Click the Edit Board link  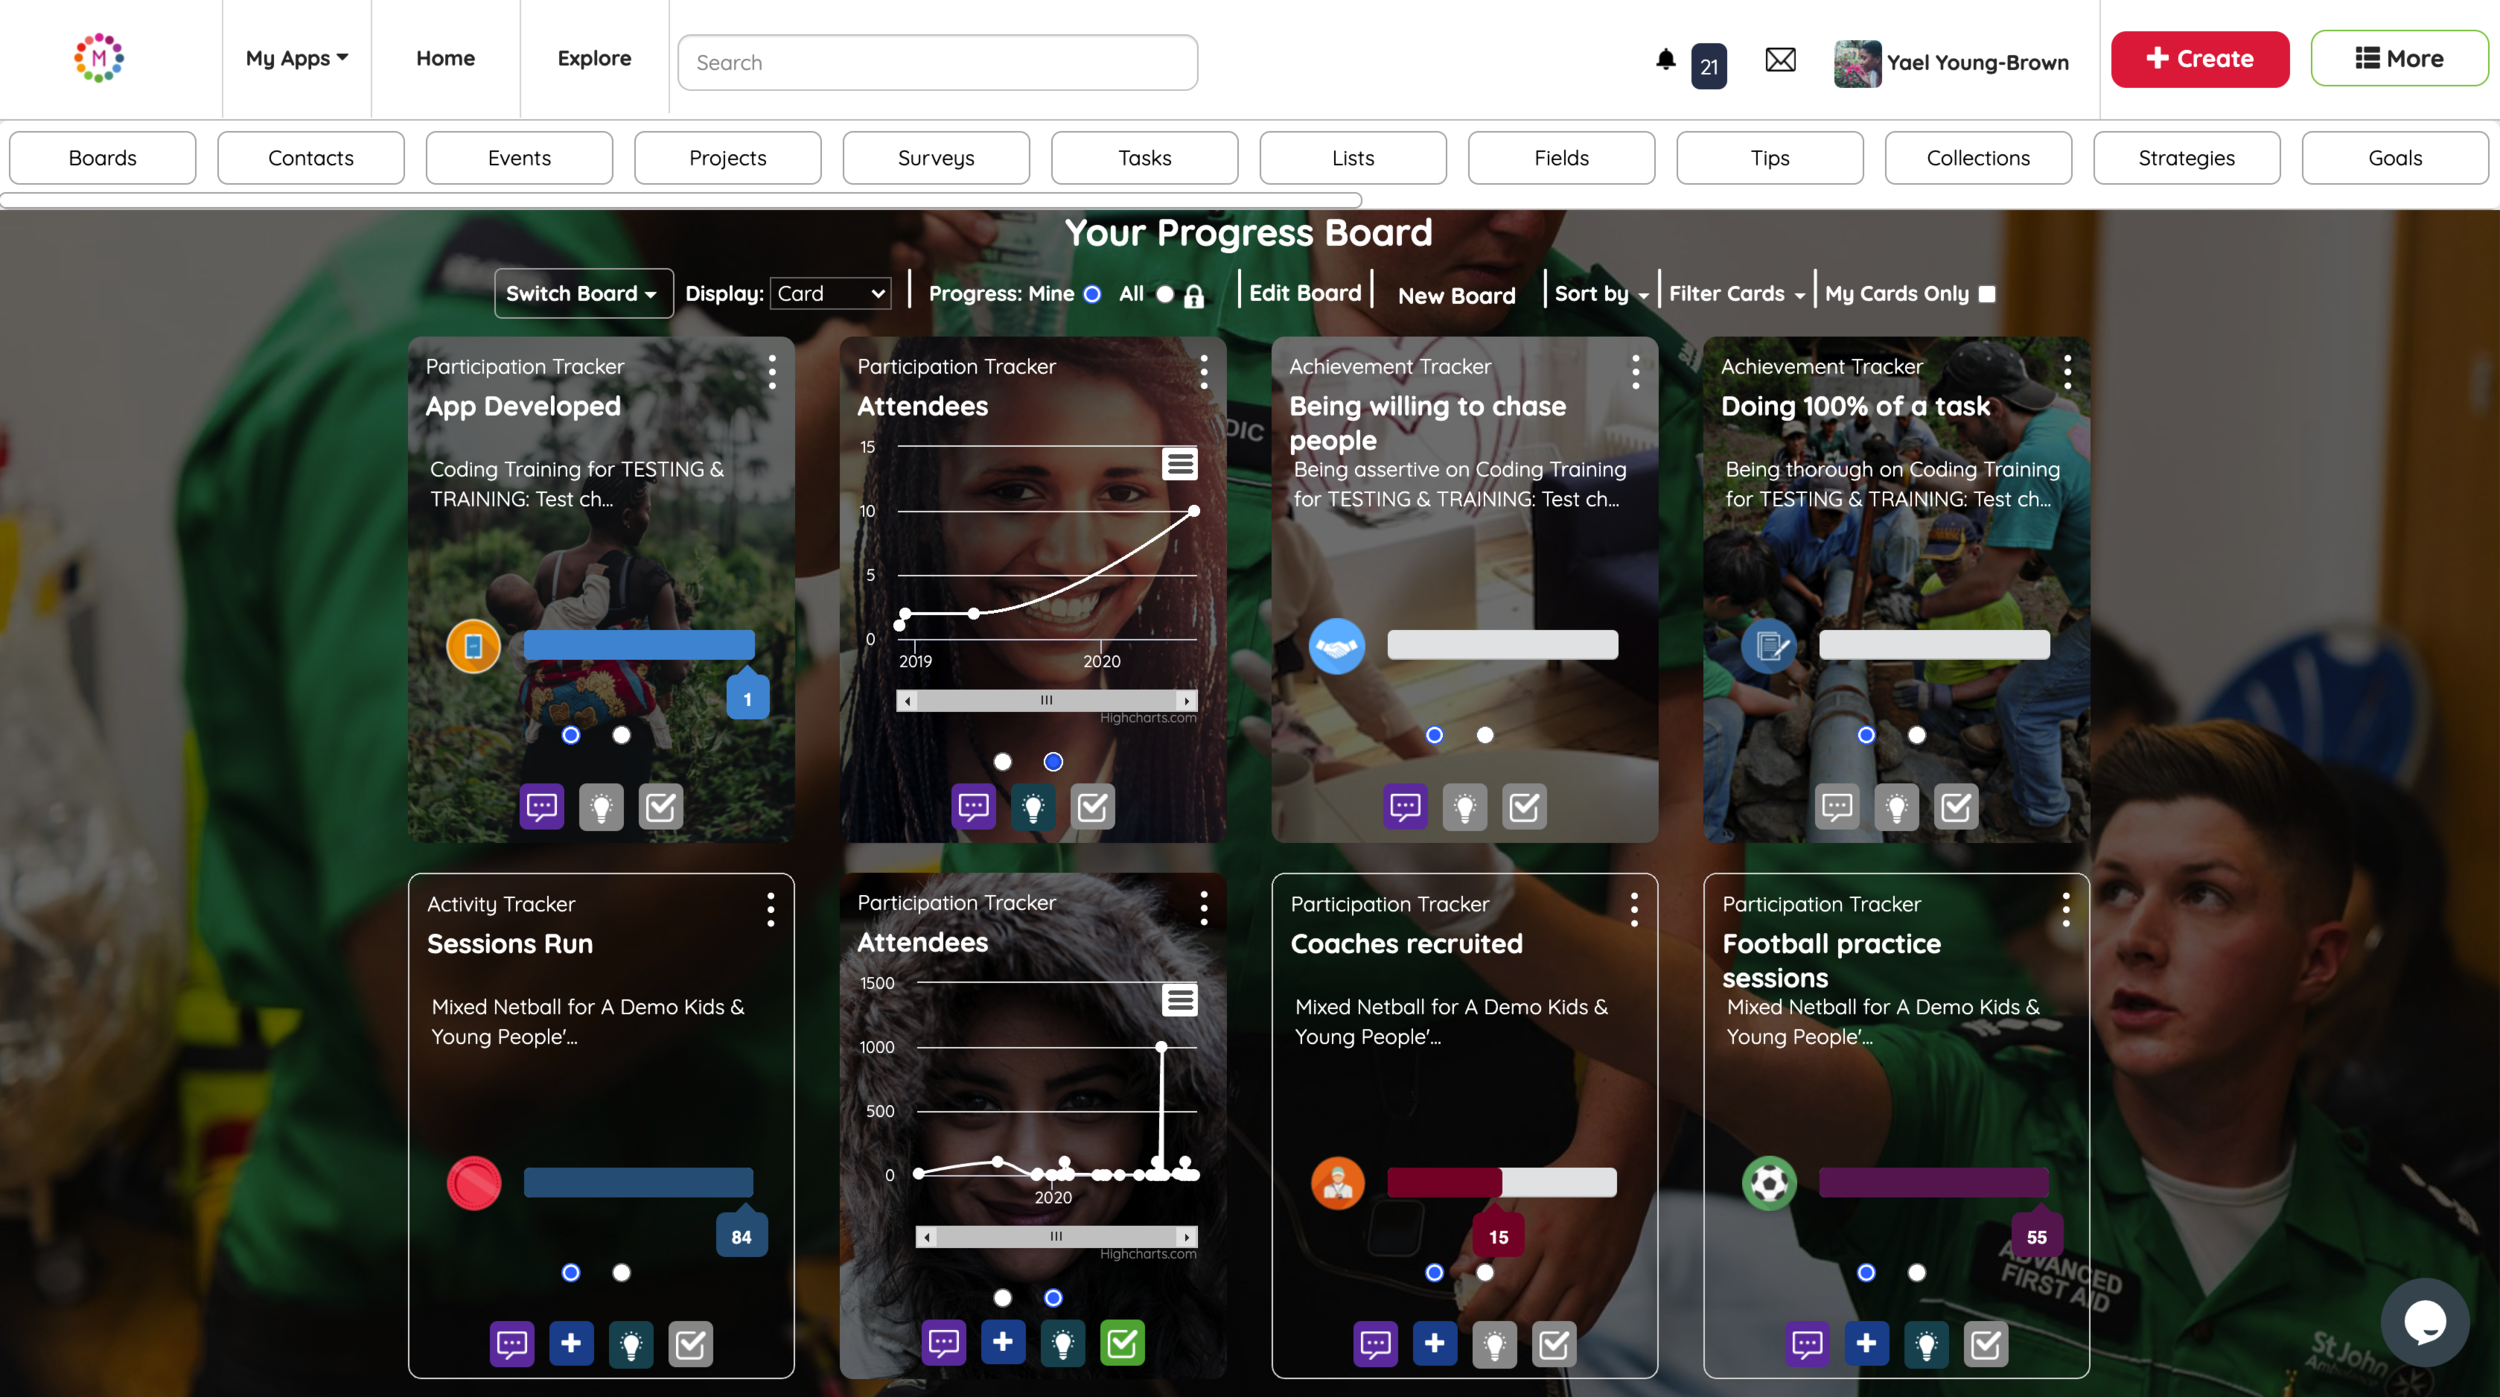click(x=1304, y=293)
